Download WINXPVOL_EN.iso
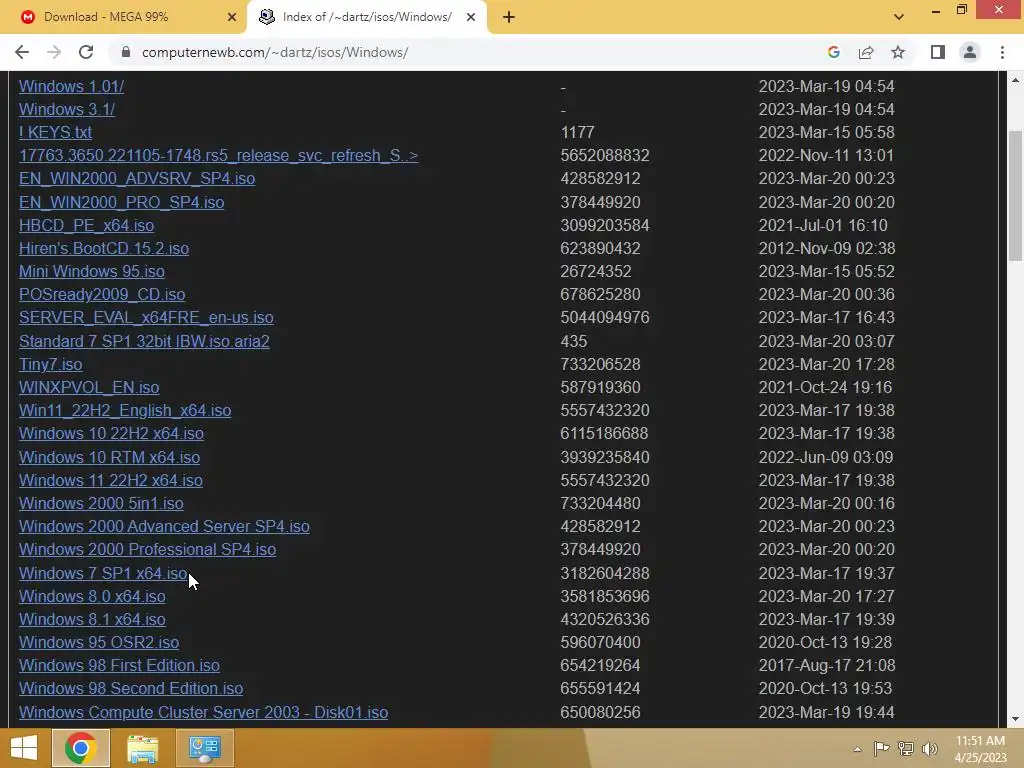Screen dimensions: 1024x768 point(89,387)
